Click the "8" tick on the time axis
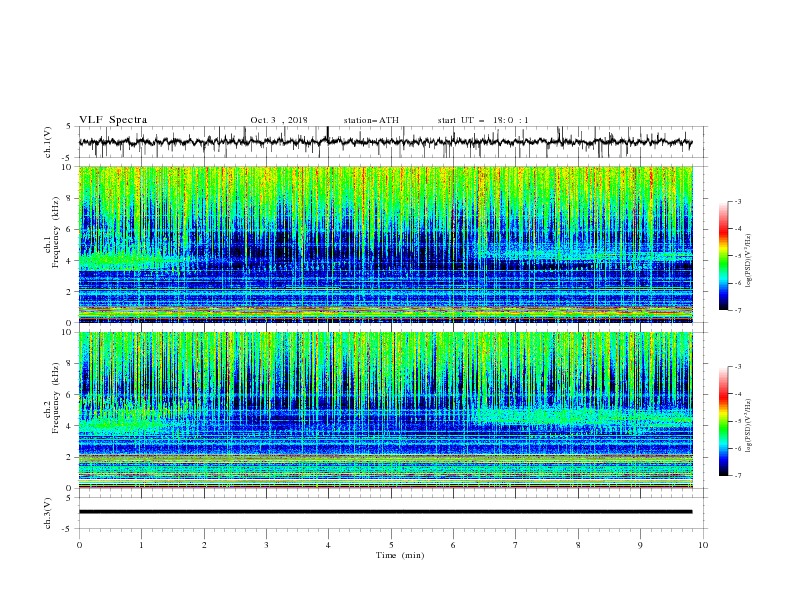 578,545
